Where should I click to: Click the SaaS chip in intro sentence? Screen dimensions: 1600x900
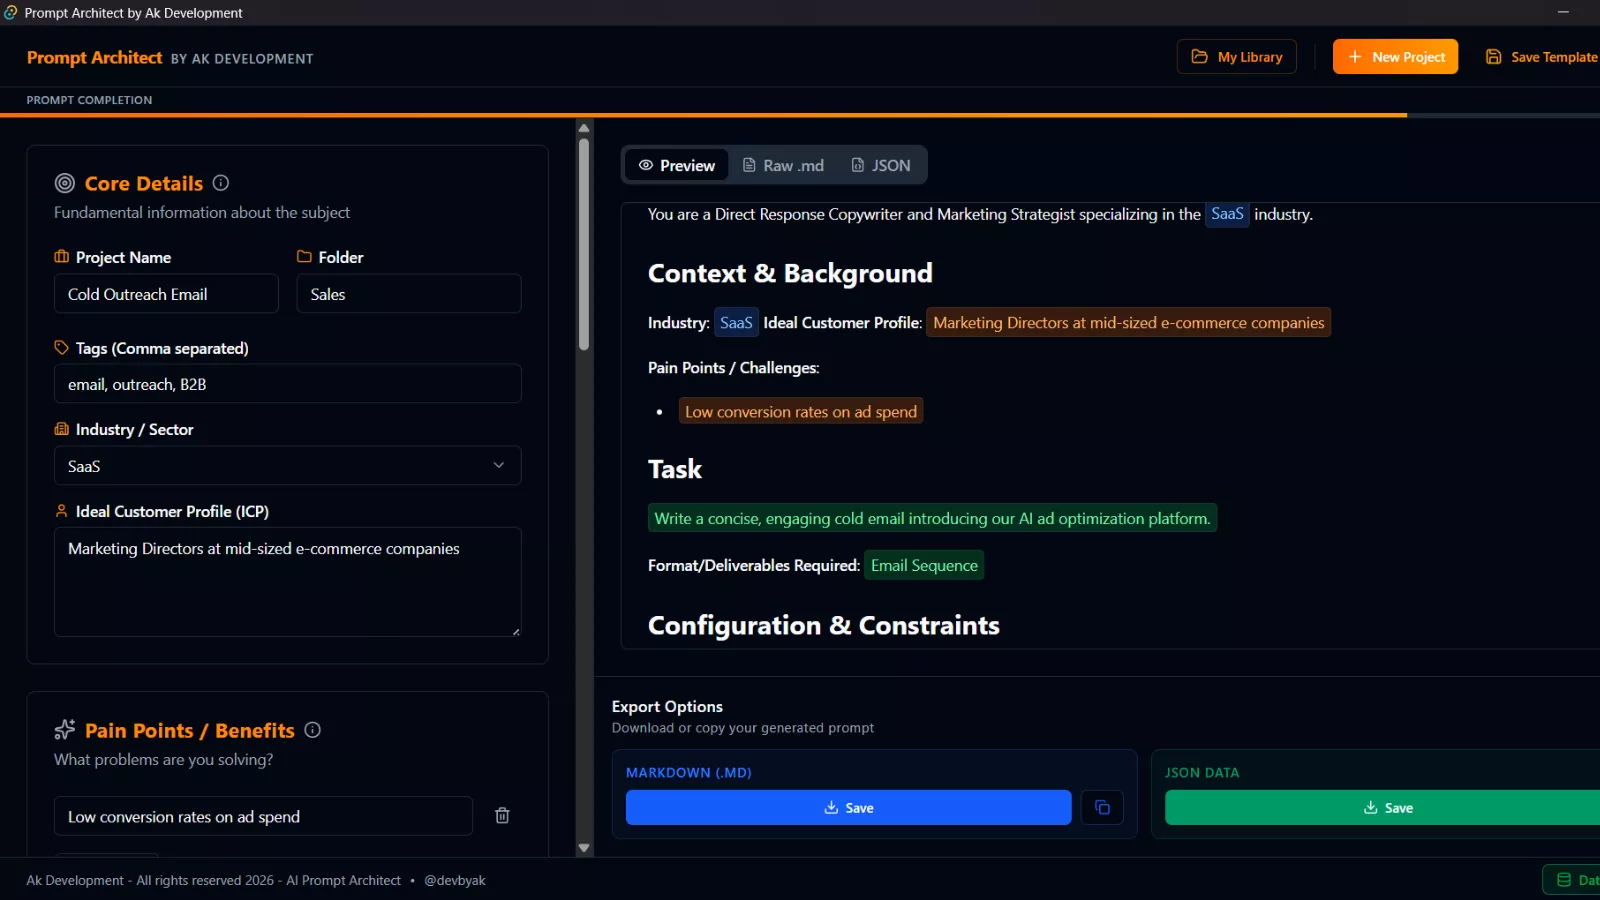(1227, 214)
